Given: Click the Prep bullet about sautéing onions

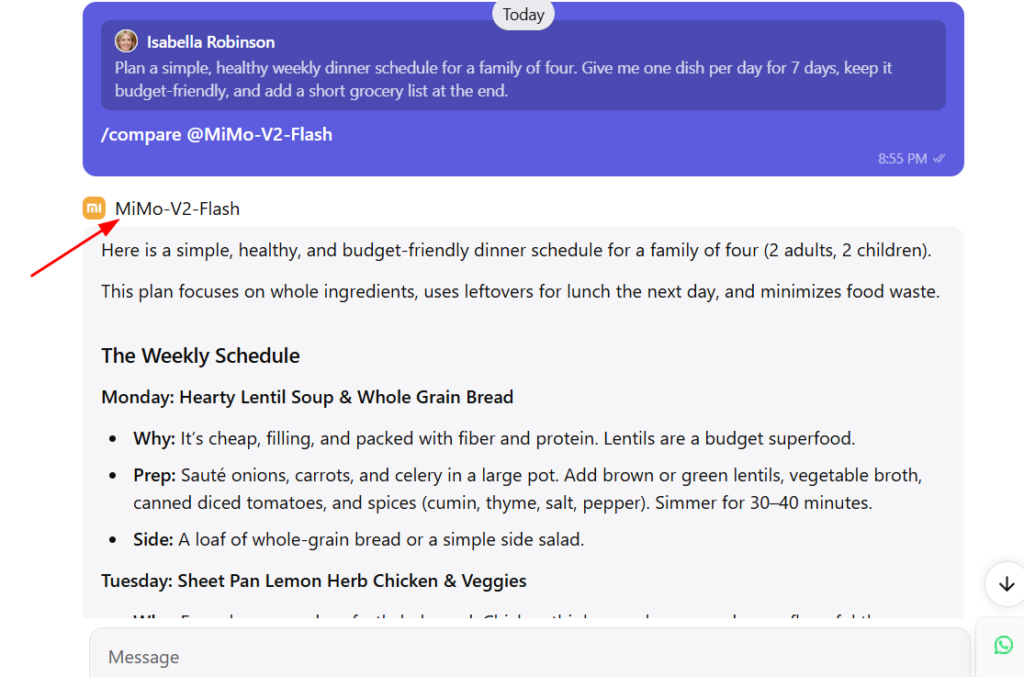Looking at the screenshot, I should pos(528,488).
